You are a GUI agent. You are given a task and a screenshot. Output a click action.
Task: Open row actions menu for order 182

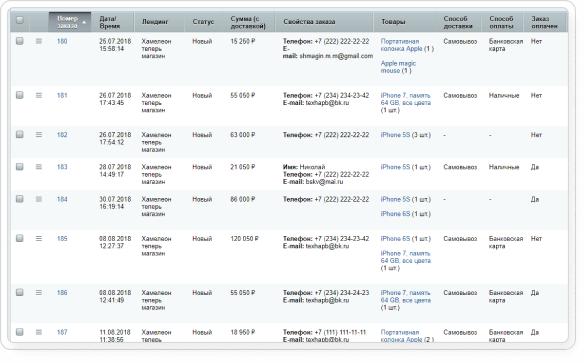coord(39,135)
